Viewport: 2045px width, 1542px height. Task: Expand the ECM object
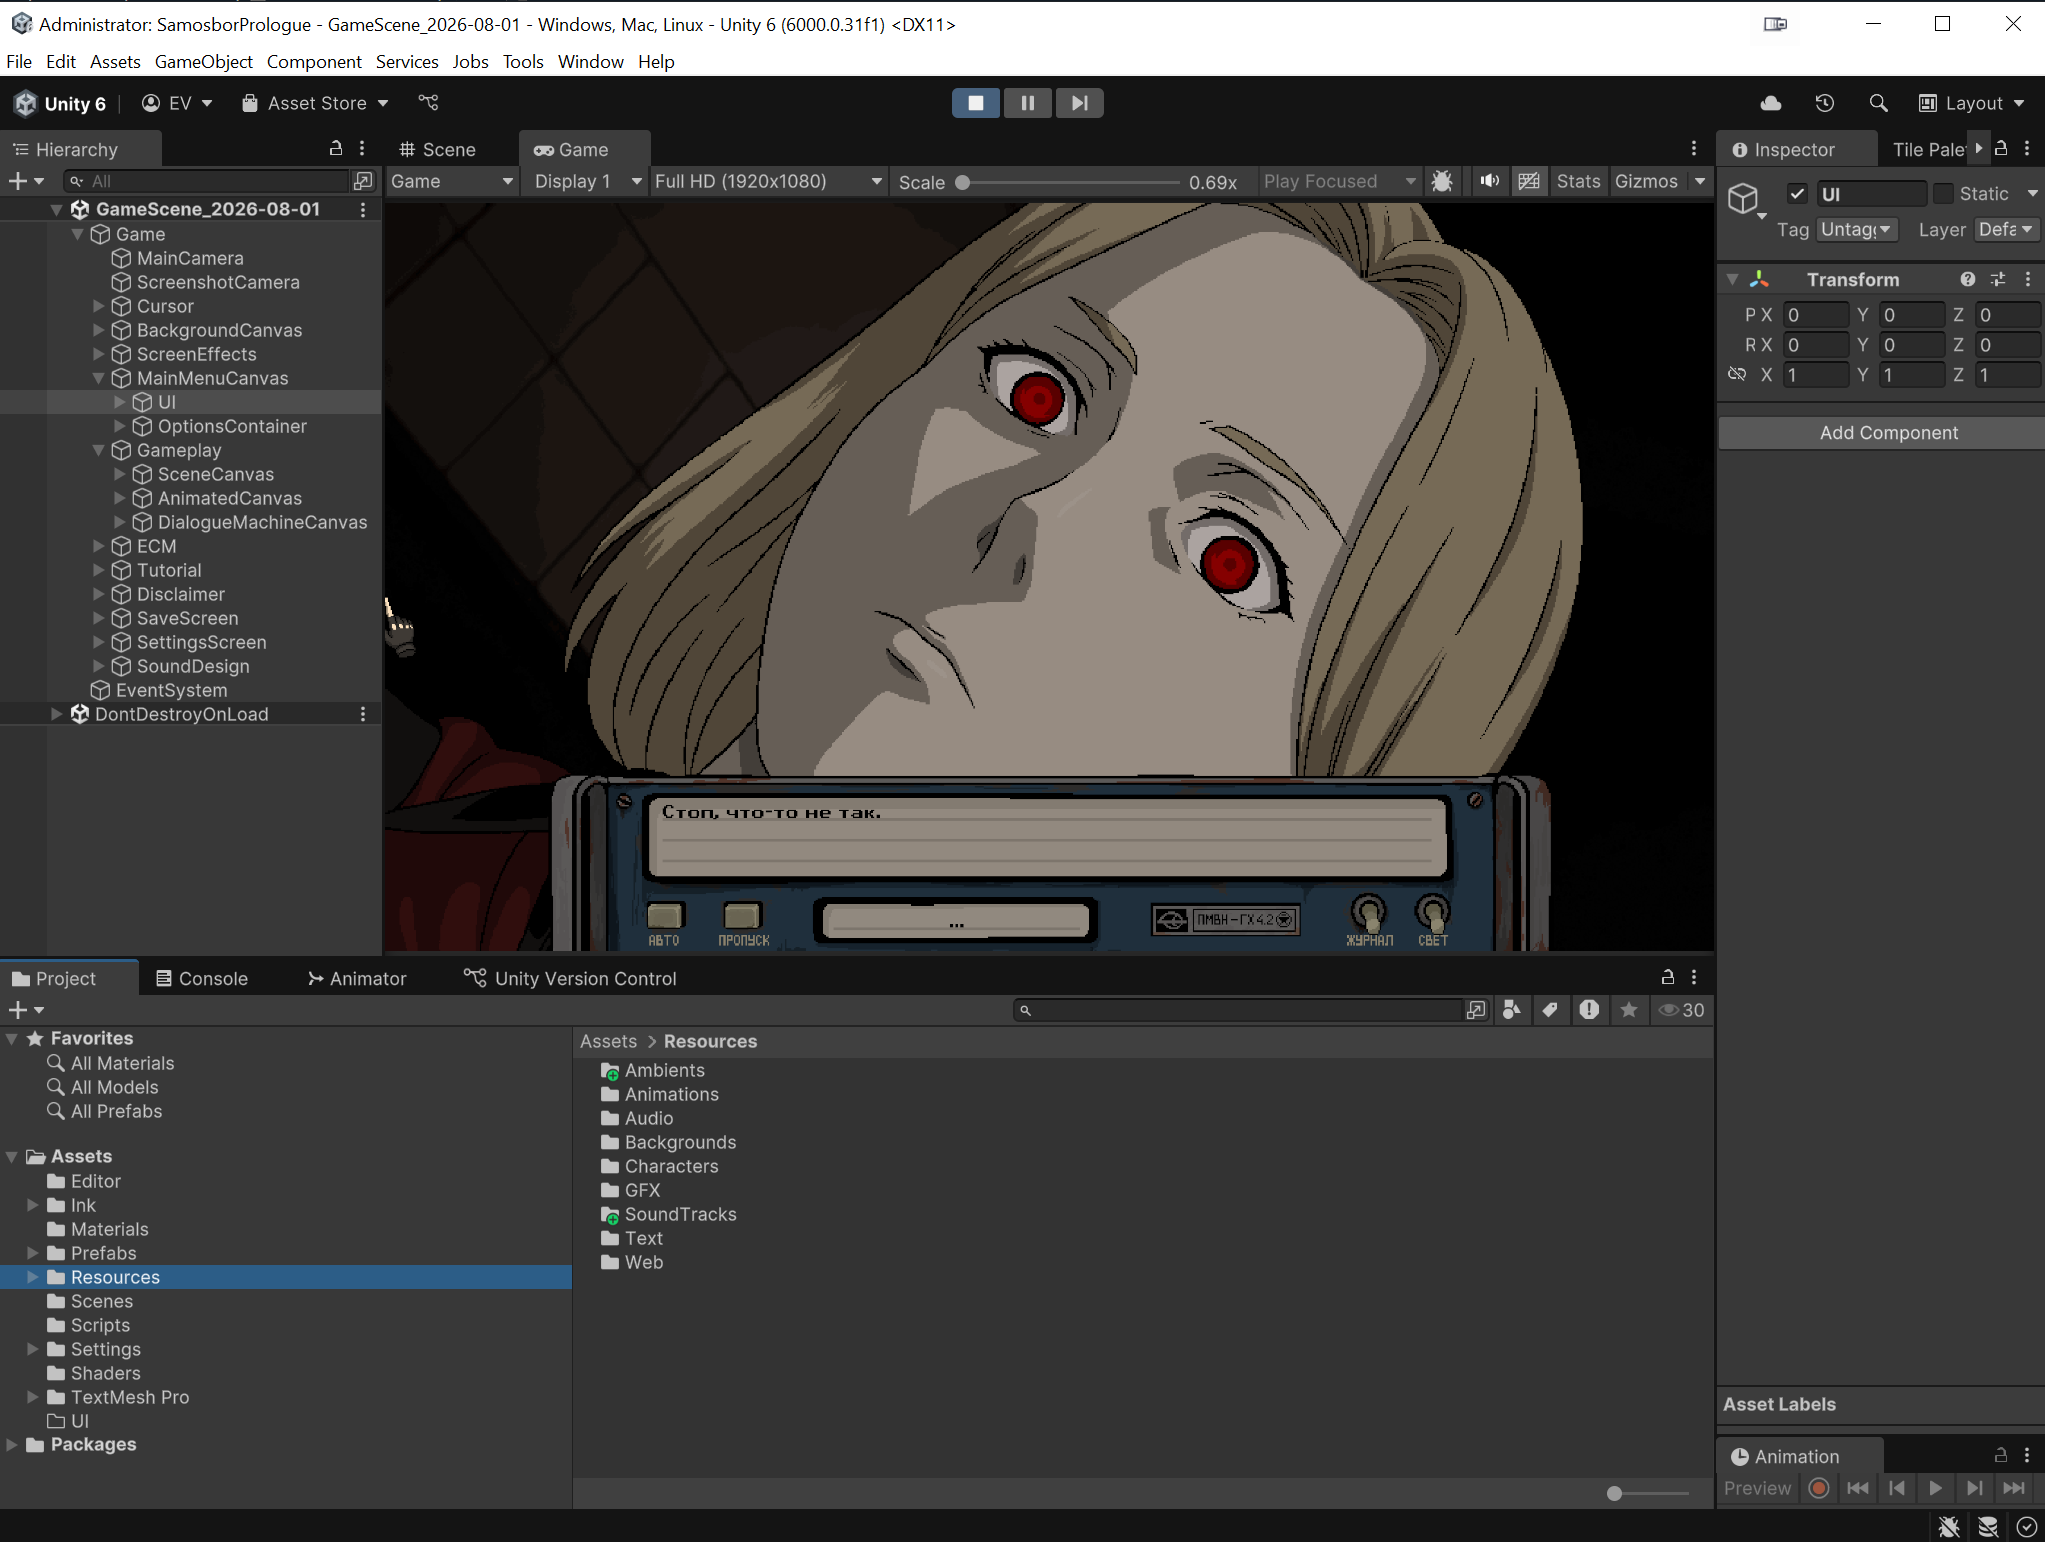tap(99, 546)
